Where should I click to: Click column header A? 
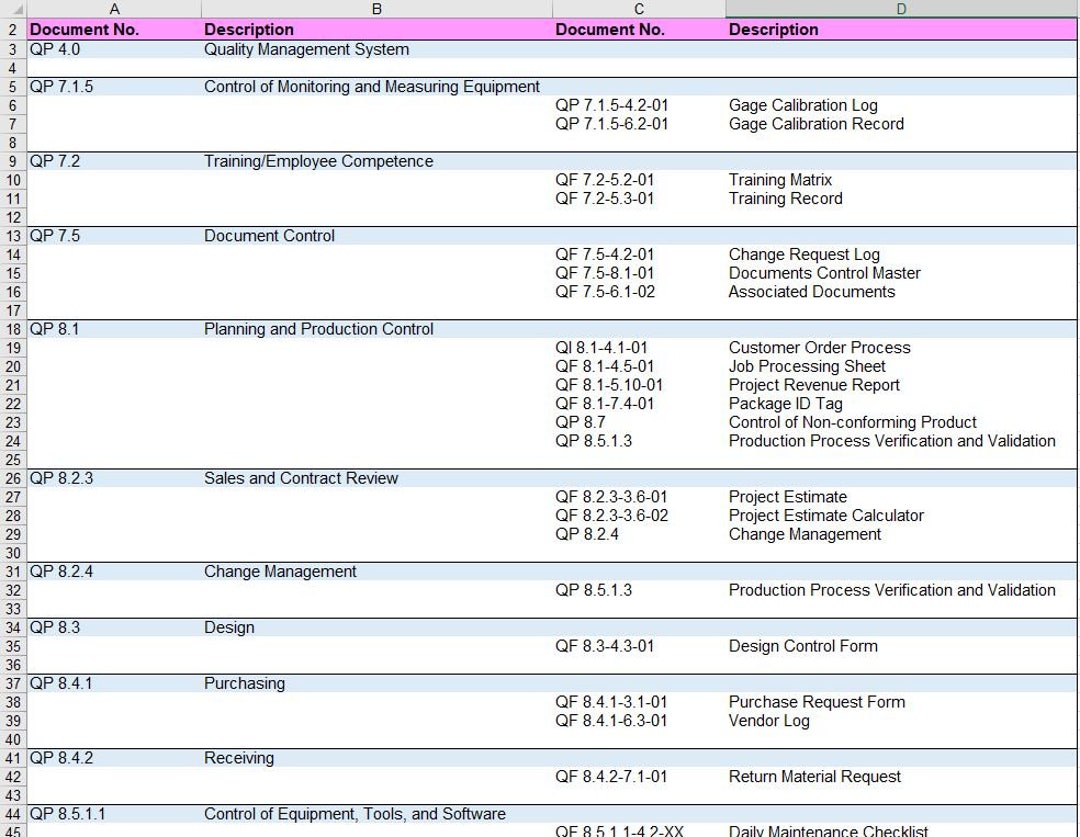(115, 8)
